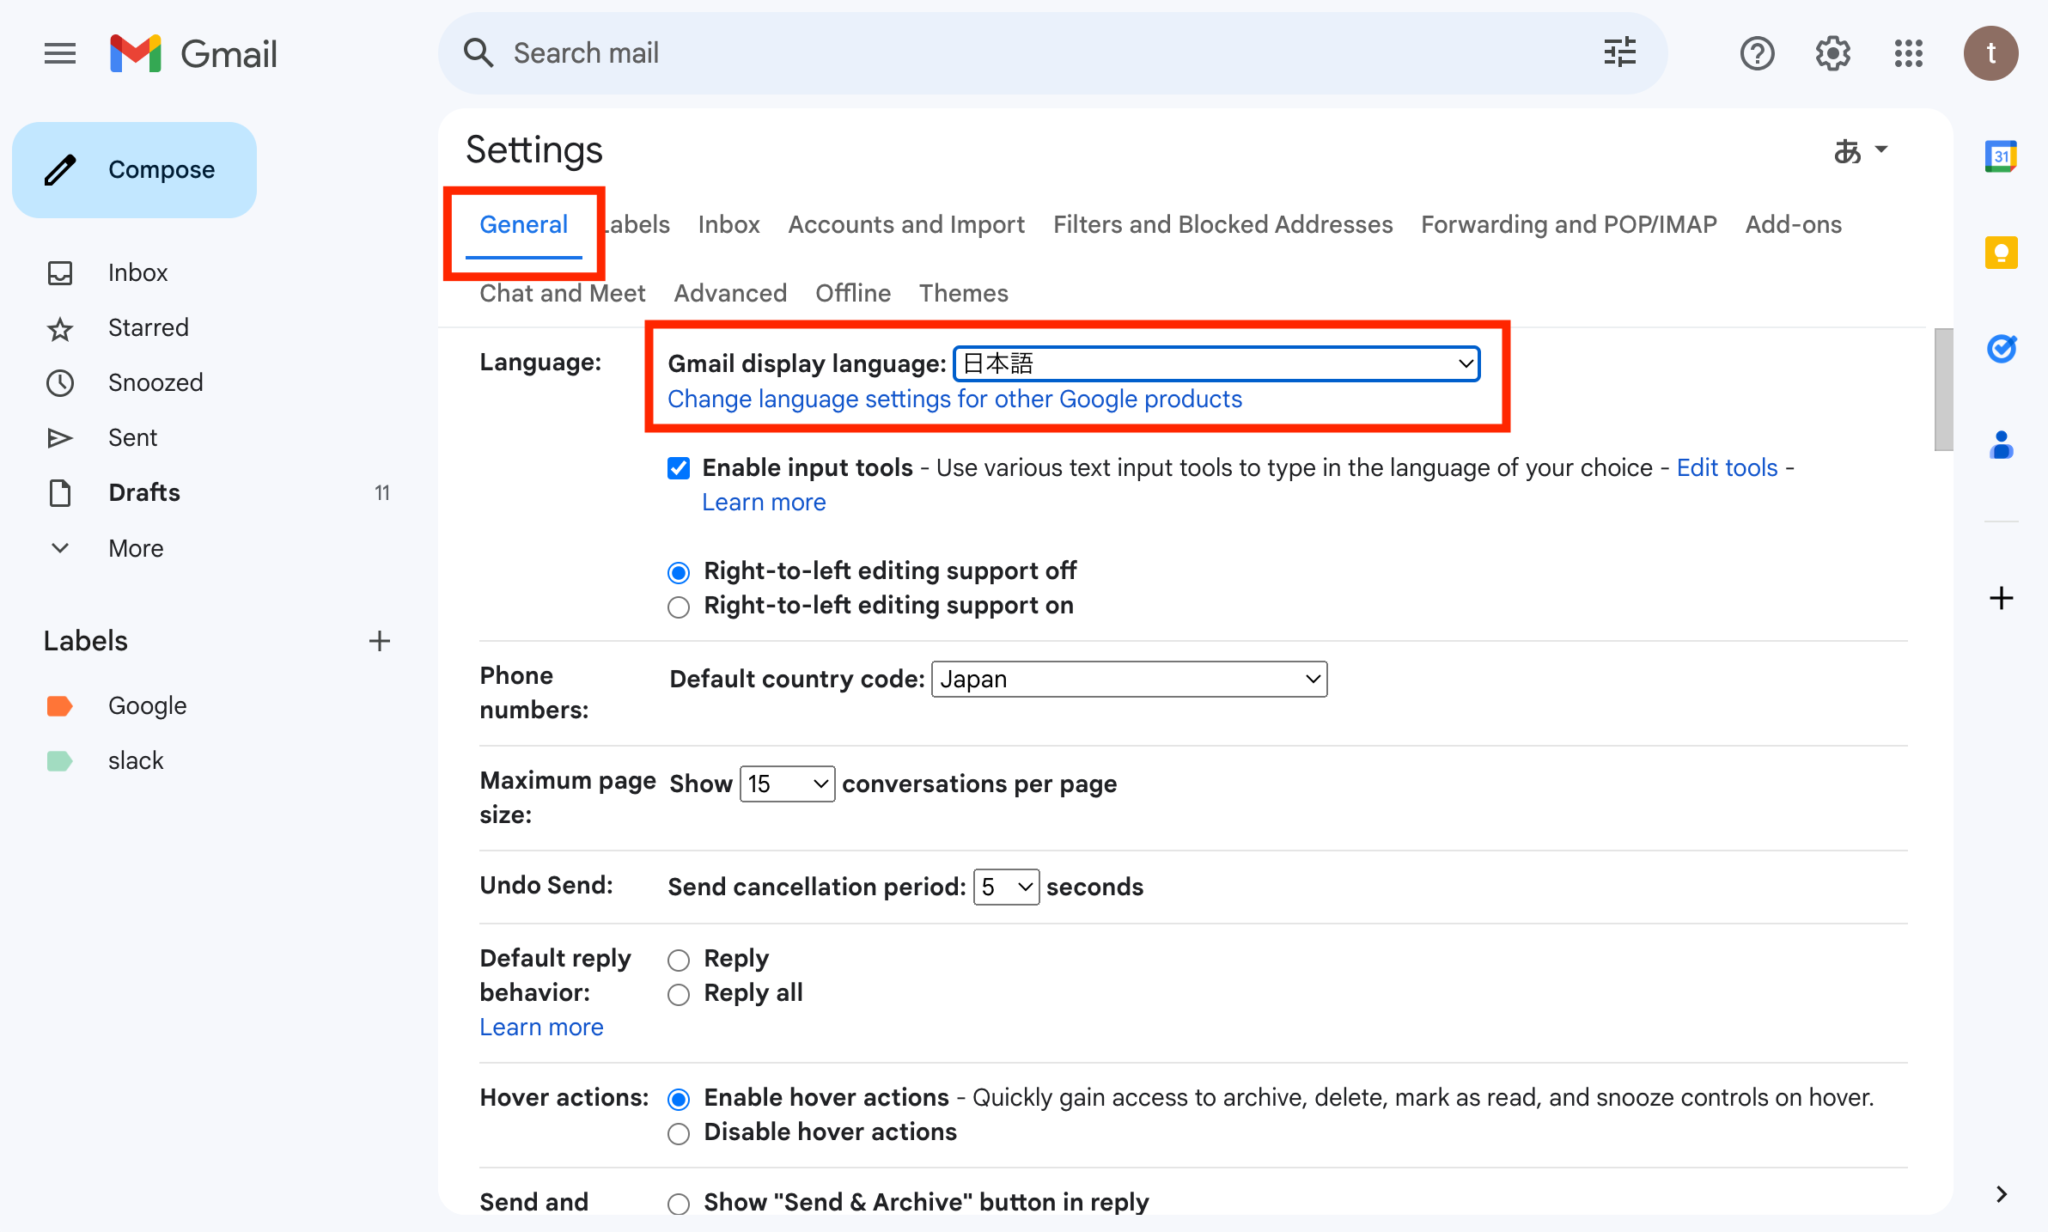Screen dimensions: 2048x1232
Task: Open Google Keep in the right sidebar
Action: [x=2001, y=253]
